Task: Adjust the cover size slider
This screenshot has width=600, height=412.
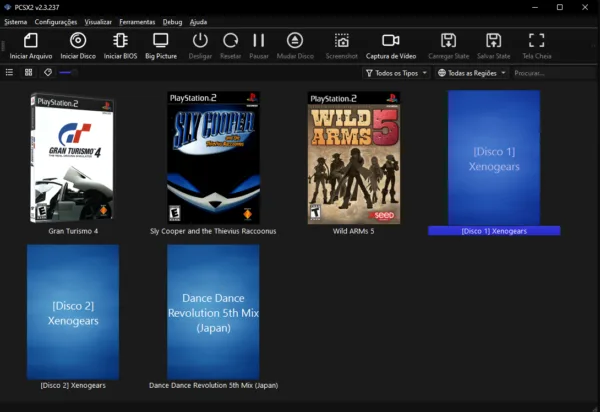Action: [68, 72]
